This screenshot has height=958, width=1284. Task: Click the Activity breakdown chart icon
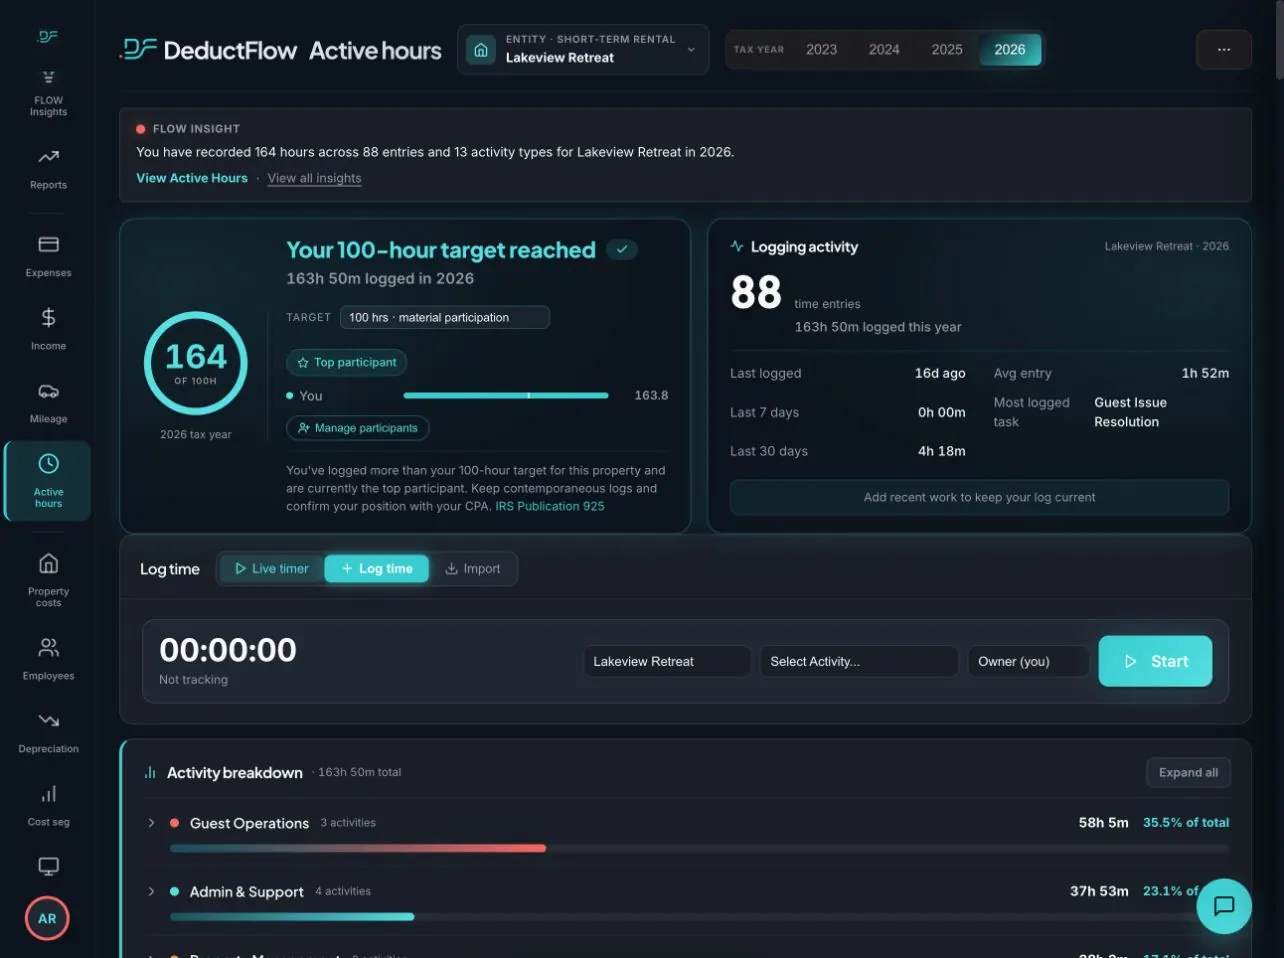click(x=150, y=772)
